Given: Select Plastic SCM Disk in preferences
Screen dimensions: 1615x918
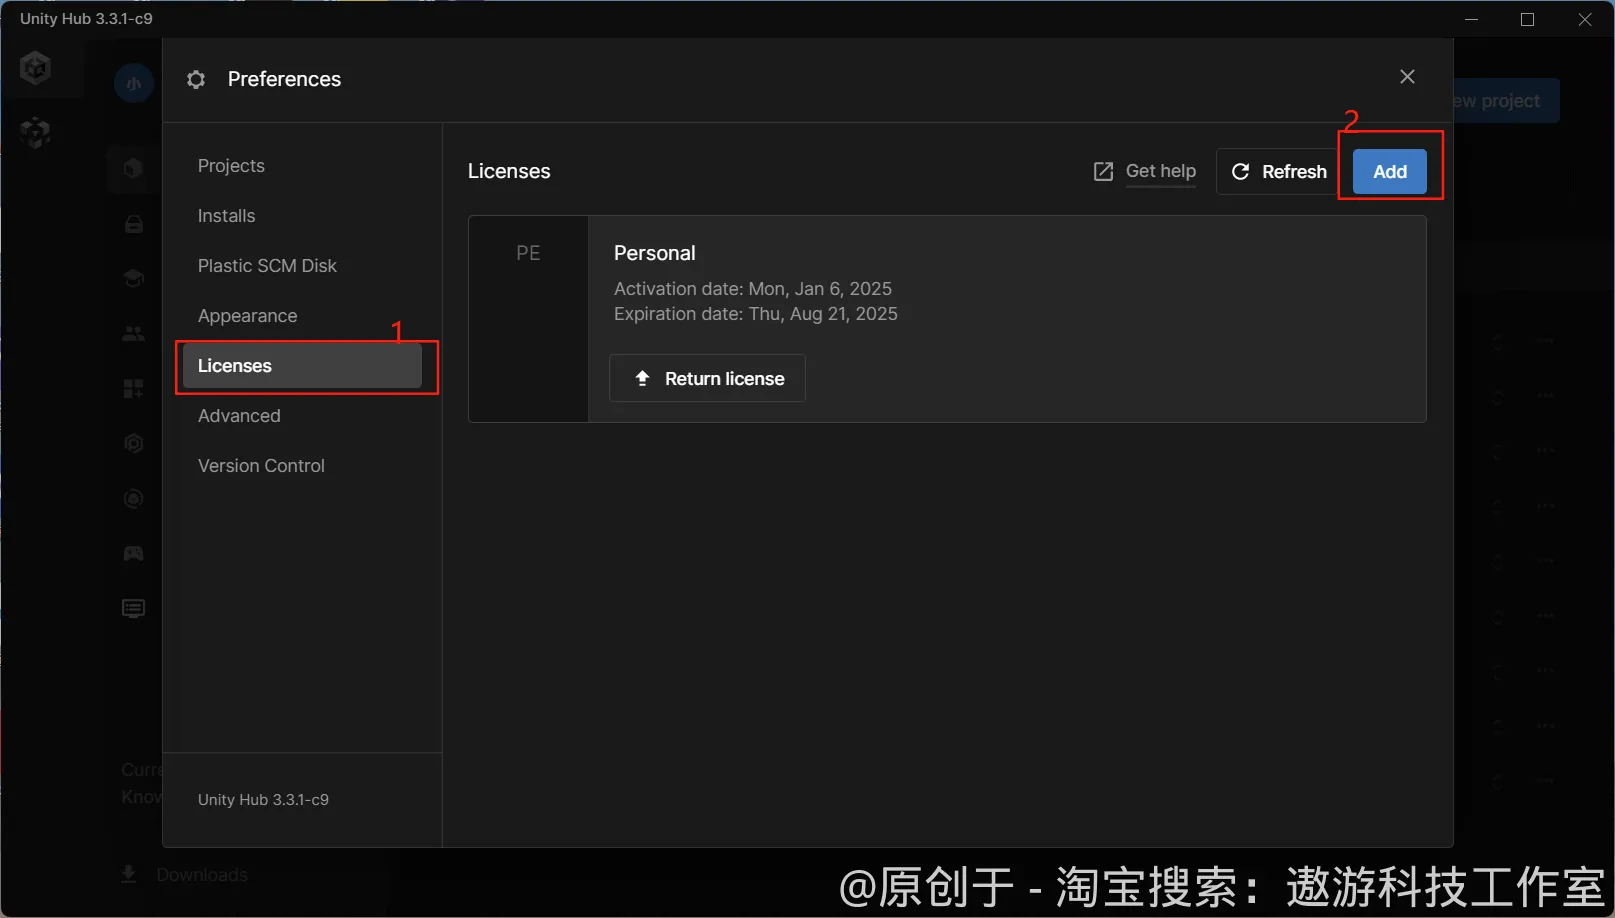Looking at the screenshot, I should (x=267, y=266).
